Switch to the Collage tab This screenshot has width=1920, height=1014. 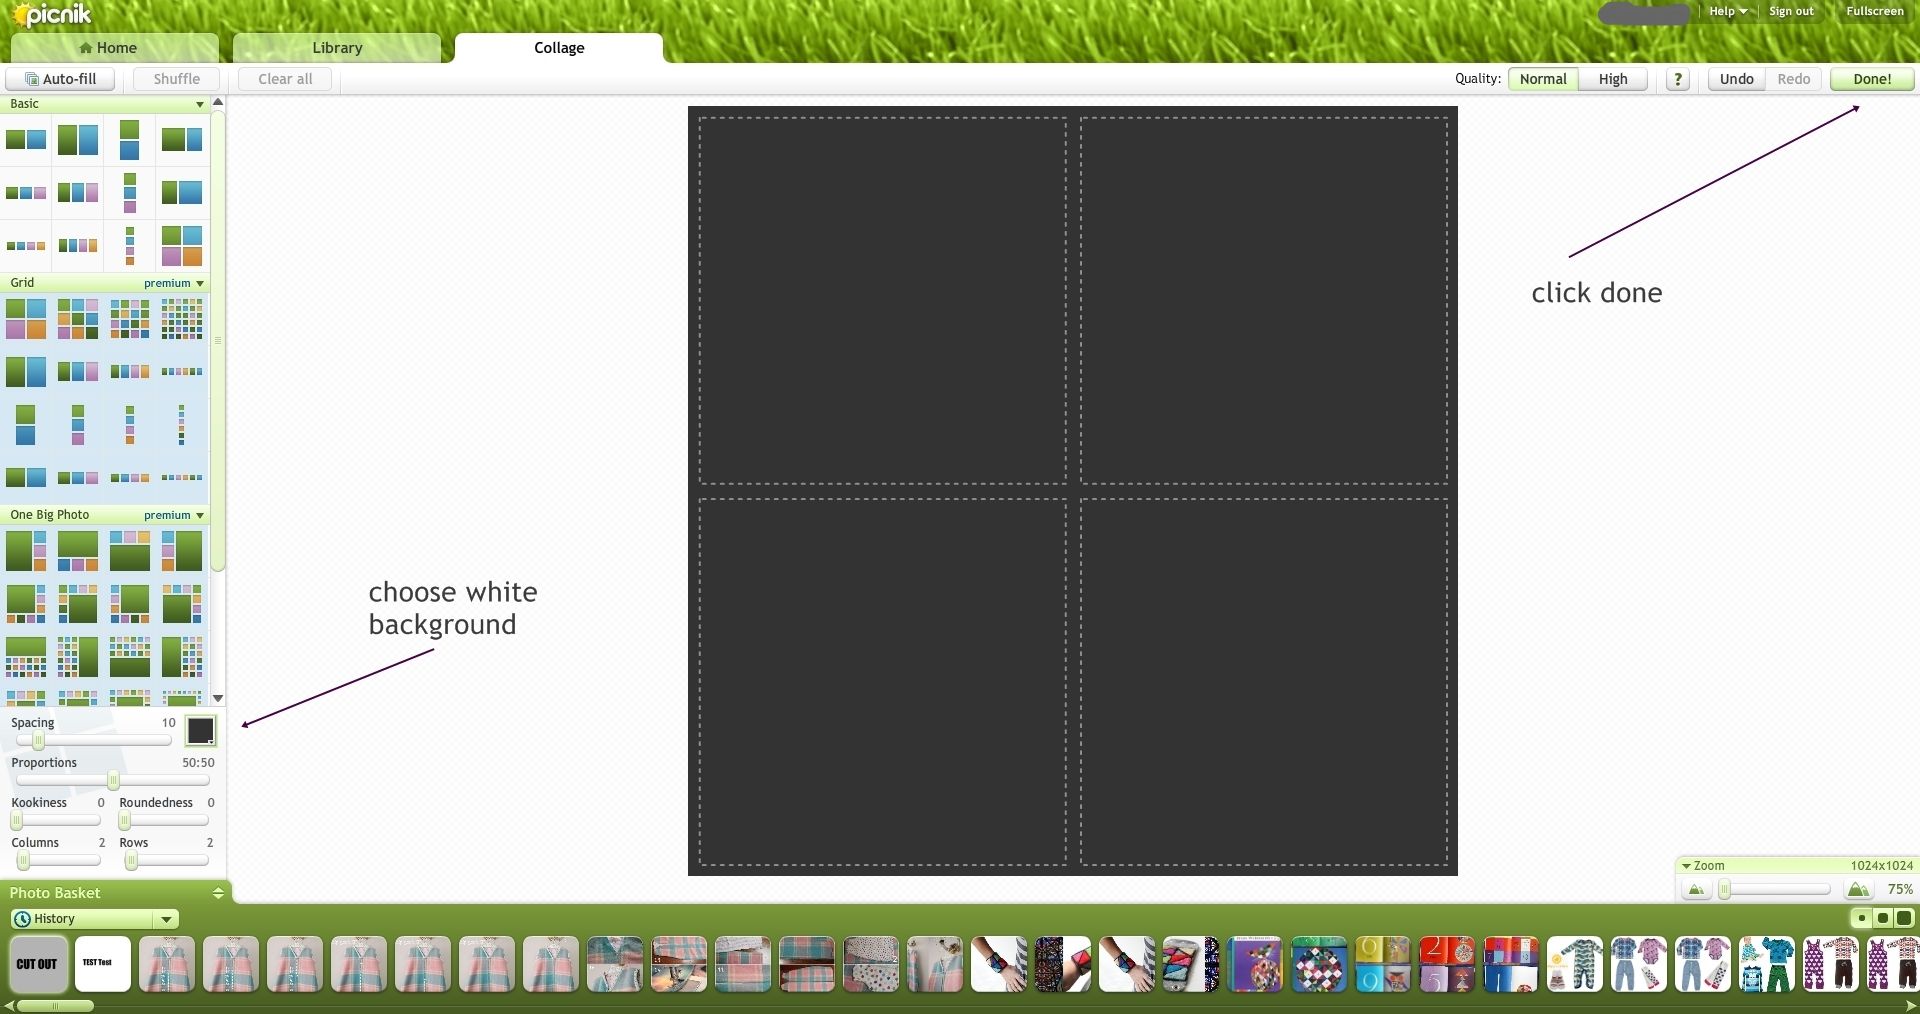[x=559, y=48]
